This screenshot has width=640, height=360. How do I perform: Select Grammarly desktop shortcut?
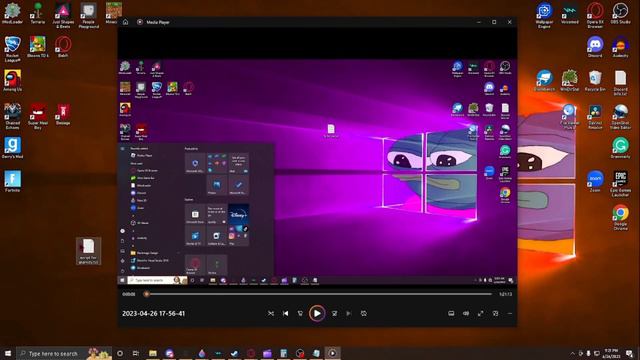click(620, 148)
